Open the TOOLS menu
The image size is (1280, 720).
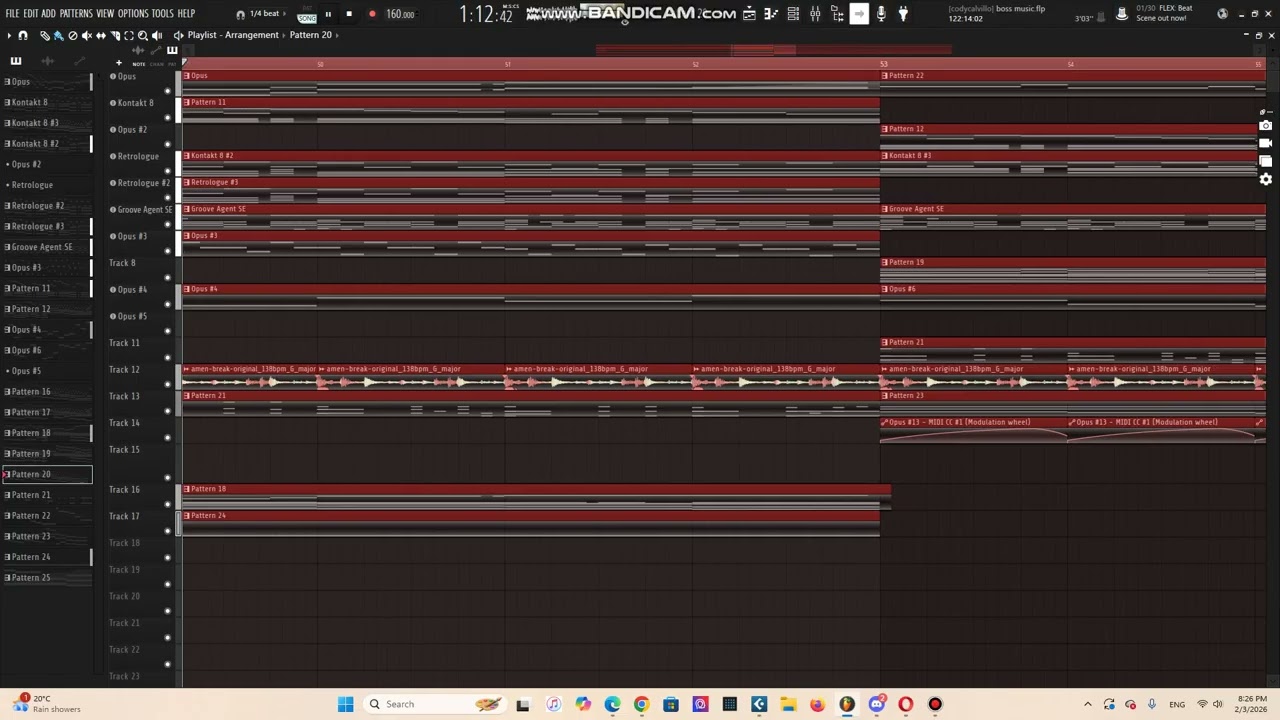[162, 14]
